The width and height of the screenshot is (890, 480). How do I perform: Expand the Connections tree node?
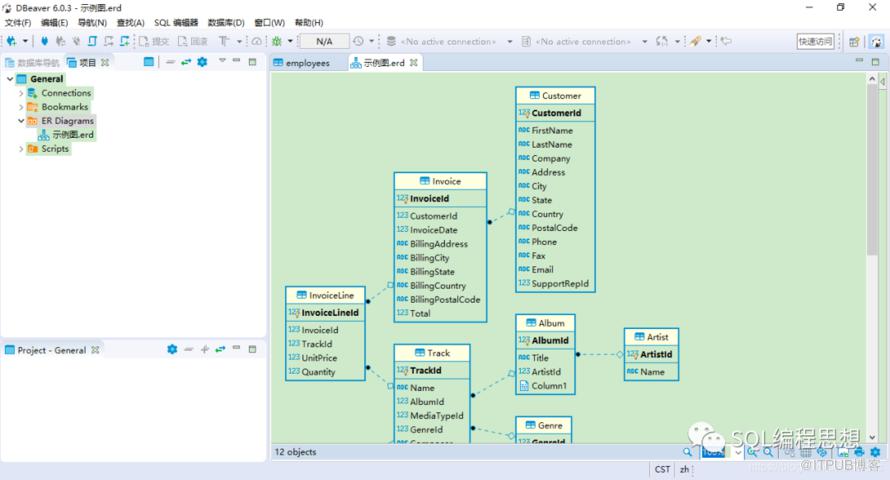21,93
